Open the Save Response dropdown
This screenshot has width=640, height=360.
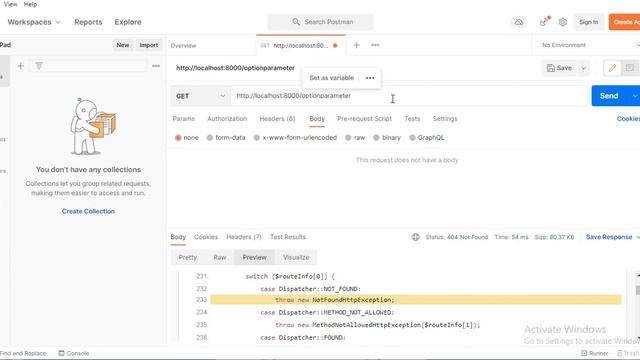(612, 237)
